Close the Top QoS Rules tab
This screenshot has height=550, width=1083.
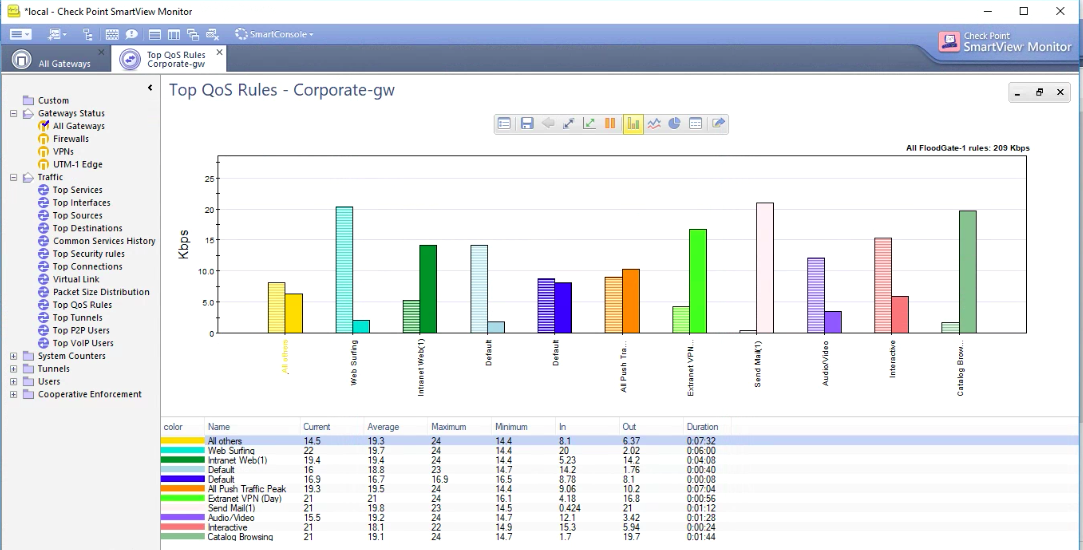point(220,52)
